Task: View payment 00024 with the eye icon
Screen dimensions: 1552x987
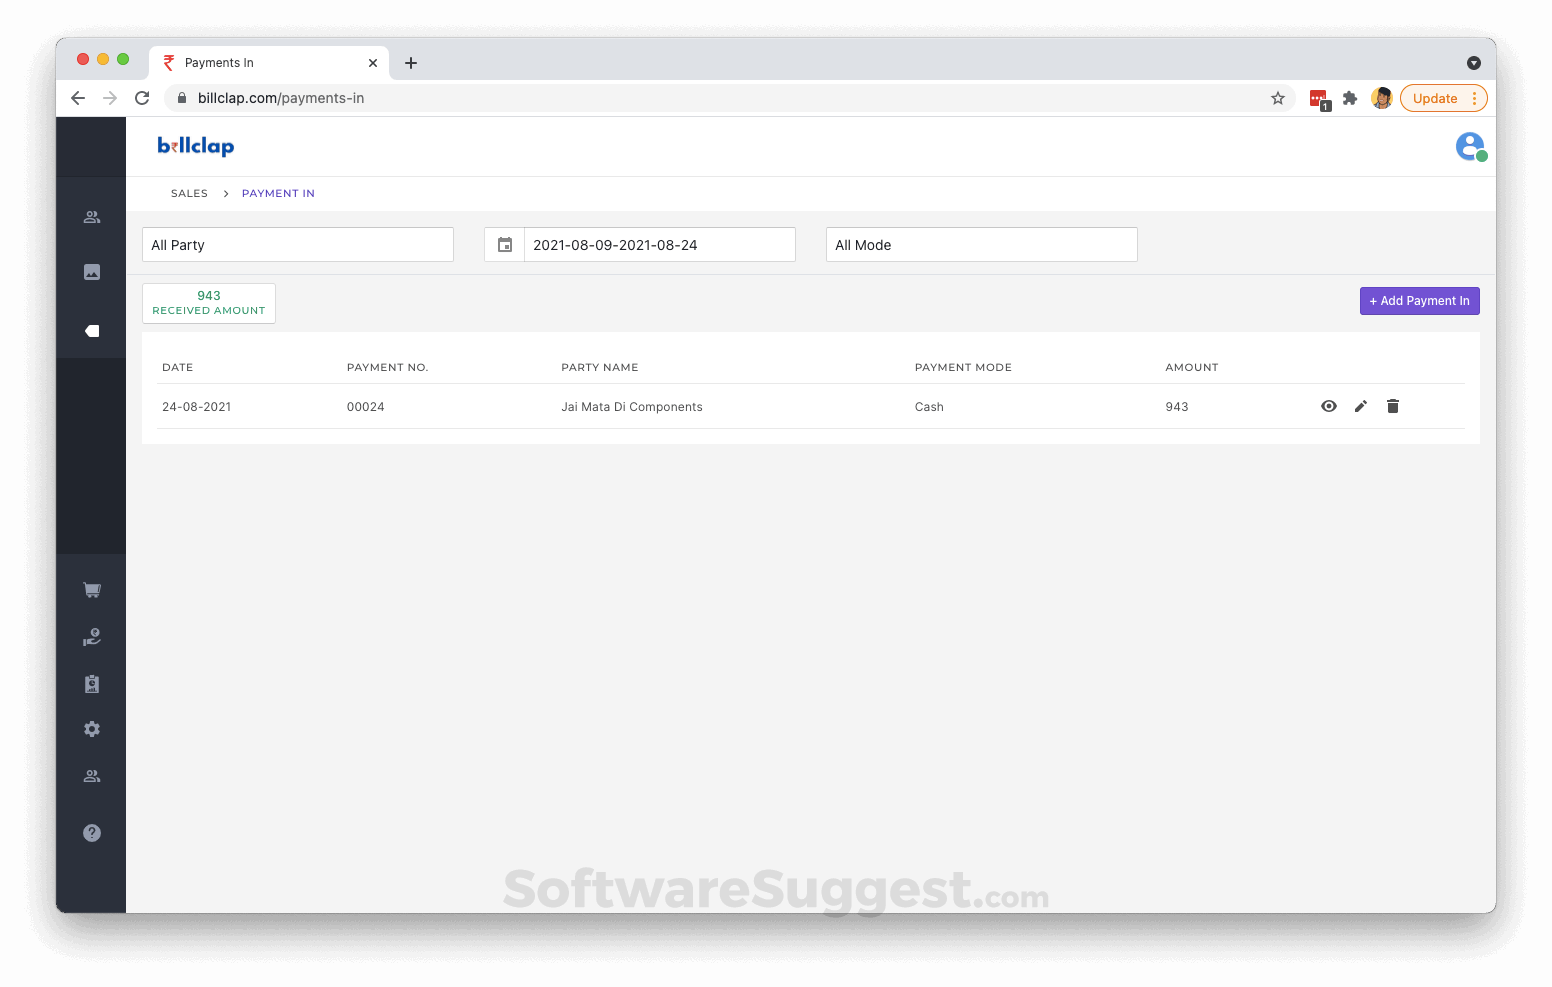Action: 1328,406
